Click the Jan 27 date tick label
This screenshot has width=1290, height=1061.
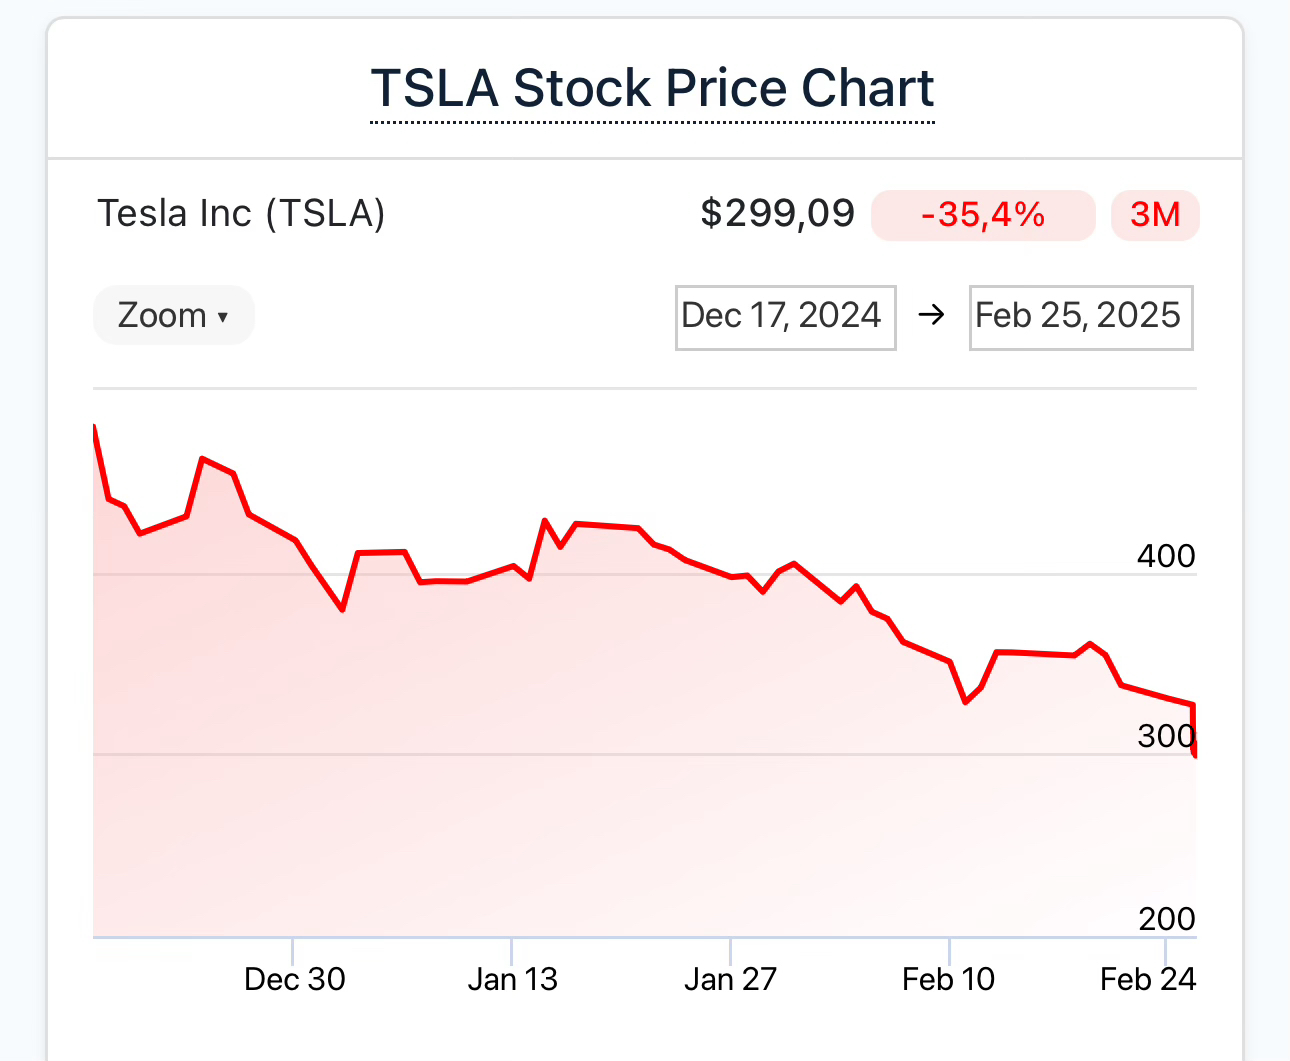pos(730,979)
